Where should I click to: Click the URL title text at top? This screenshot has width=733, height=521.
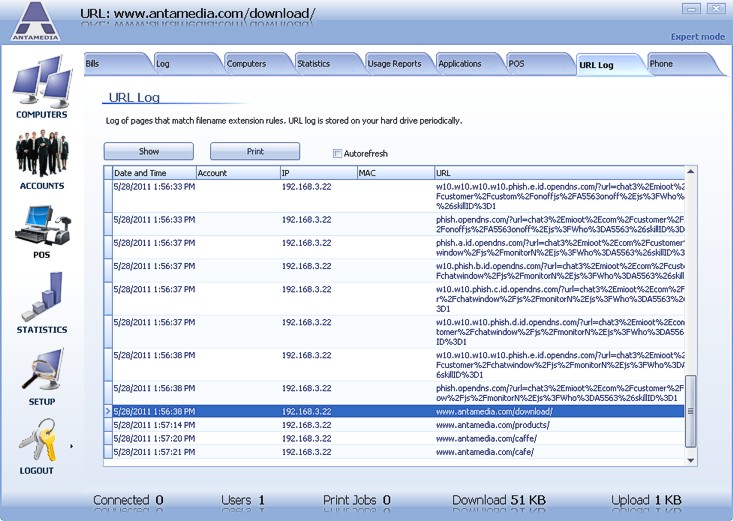(x=198, y=13)
